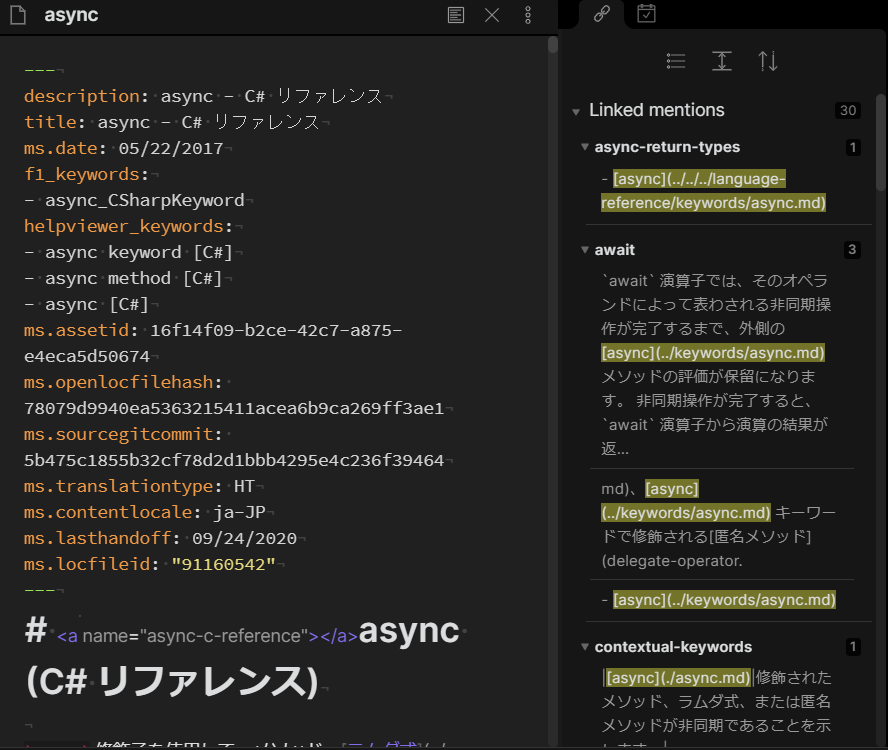Image resolution: width=888 pixels, height=750 pixels.
Task: Collapse the Linked mentions section
Action: (576, 112)
